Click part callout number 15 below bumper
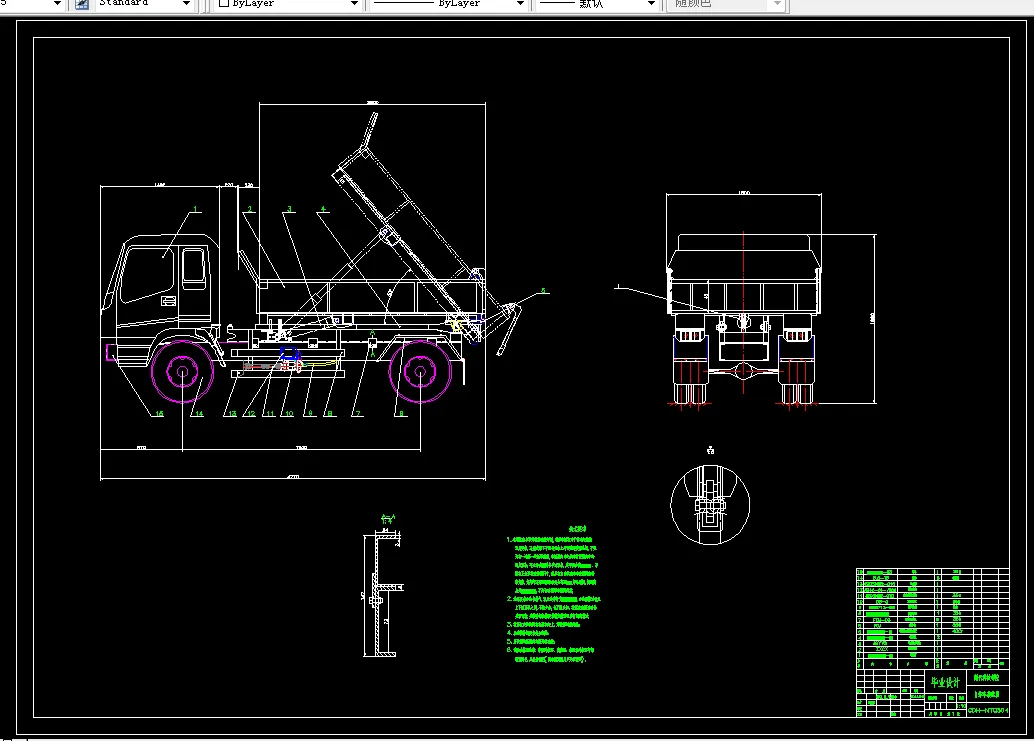1034x741 pixels. click(159, 413)
